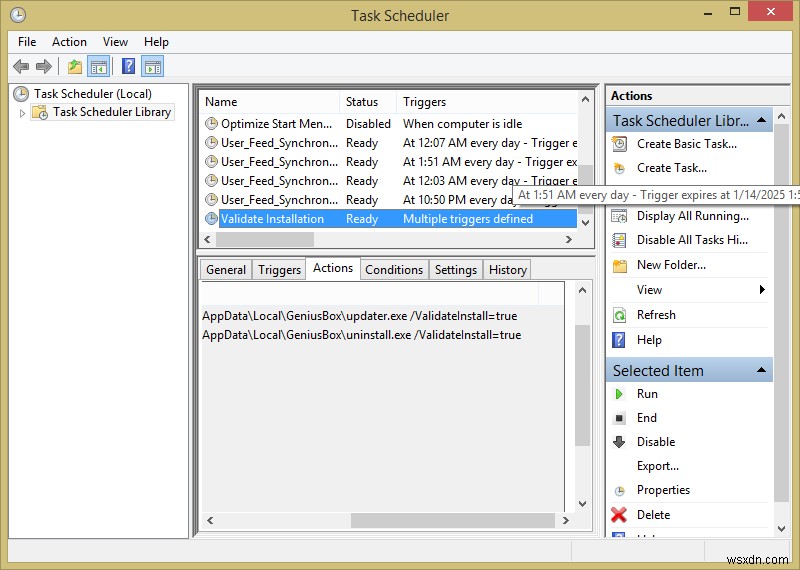This screenshot has width=800, height=570.
Task: Click Disable in Selected Item actions
Action: 656,442
